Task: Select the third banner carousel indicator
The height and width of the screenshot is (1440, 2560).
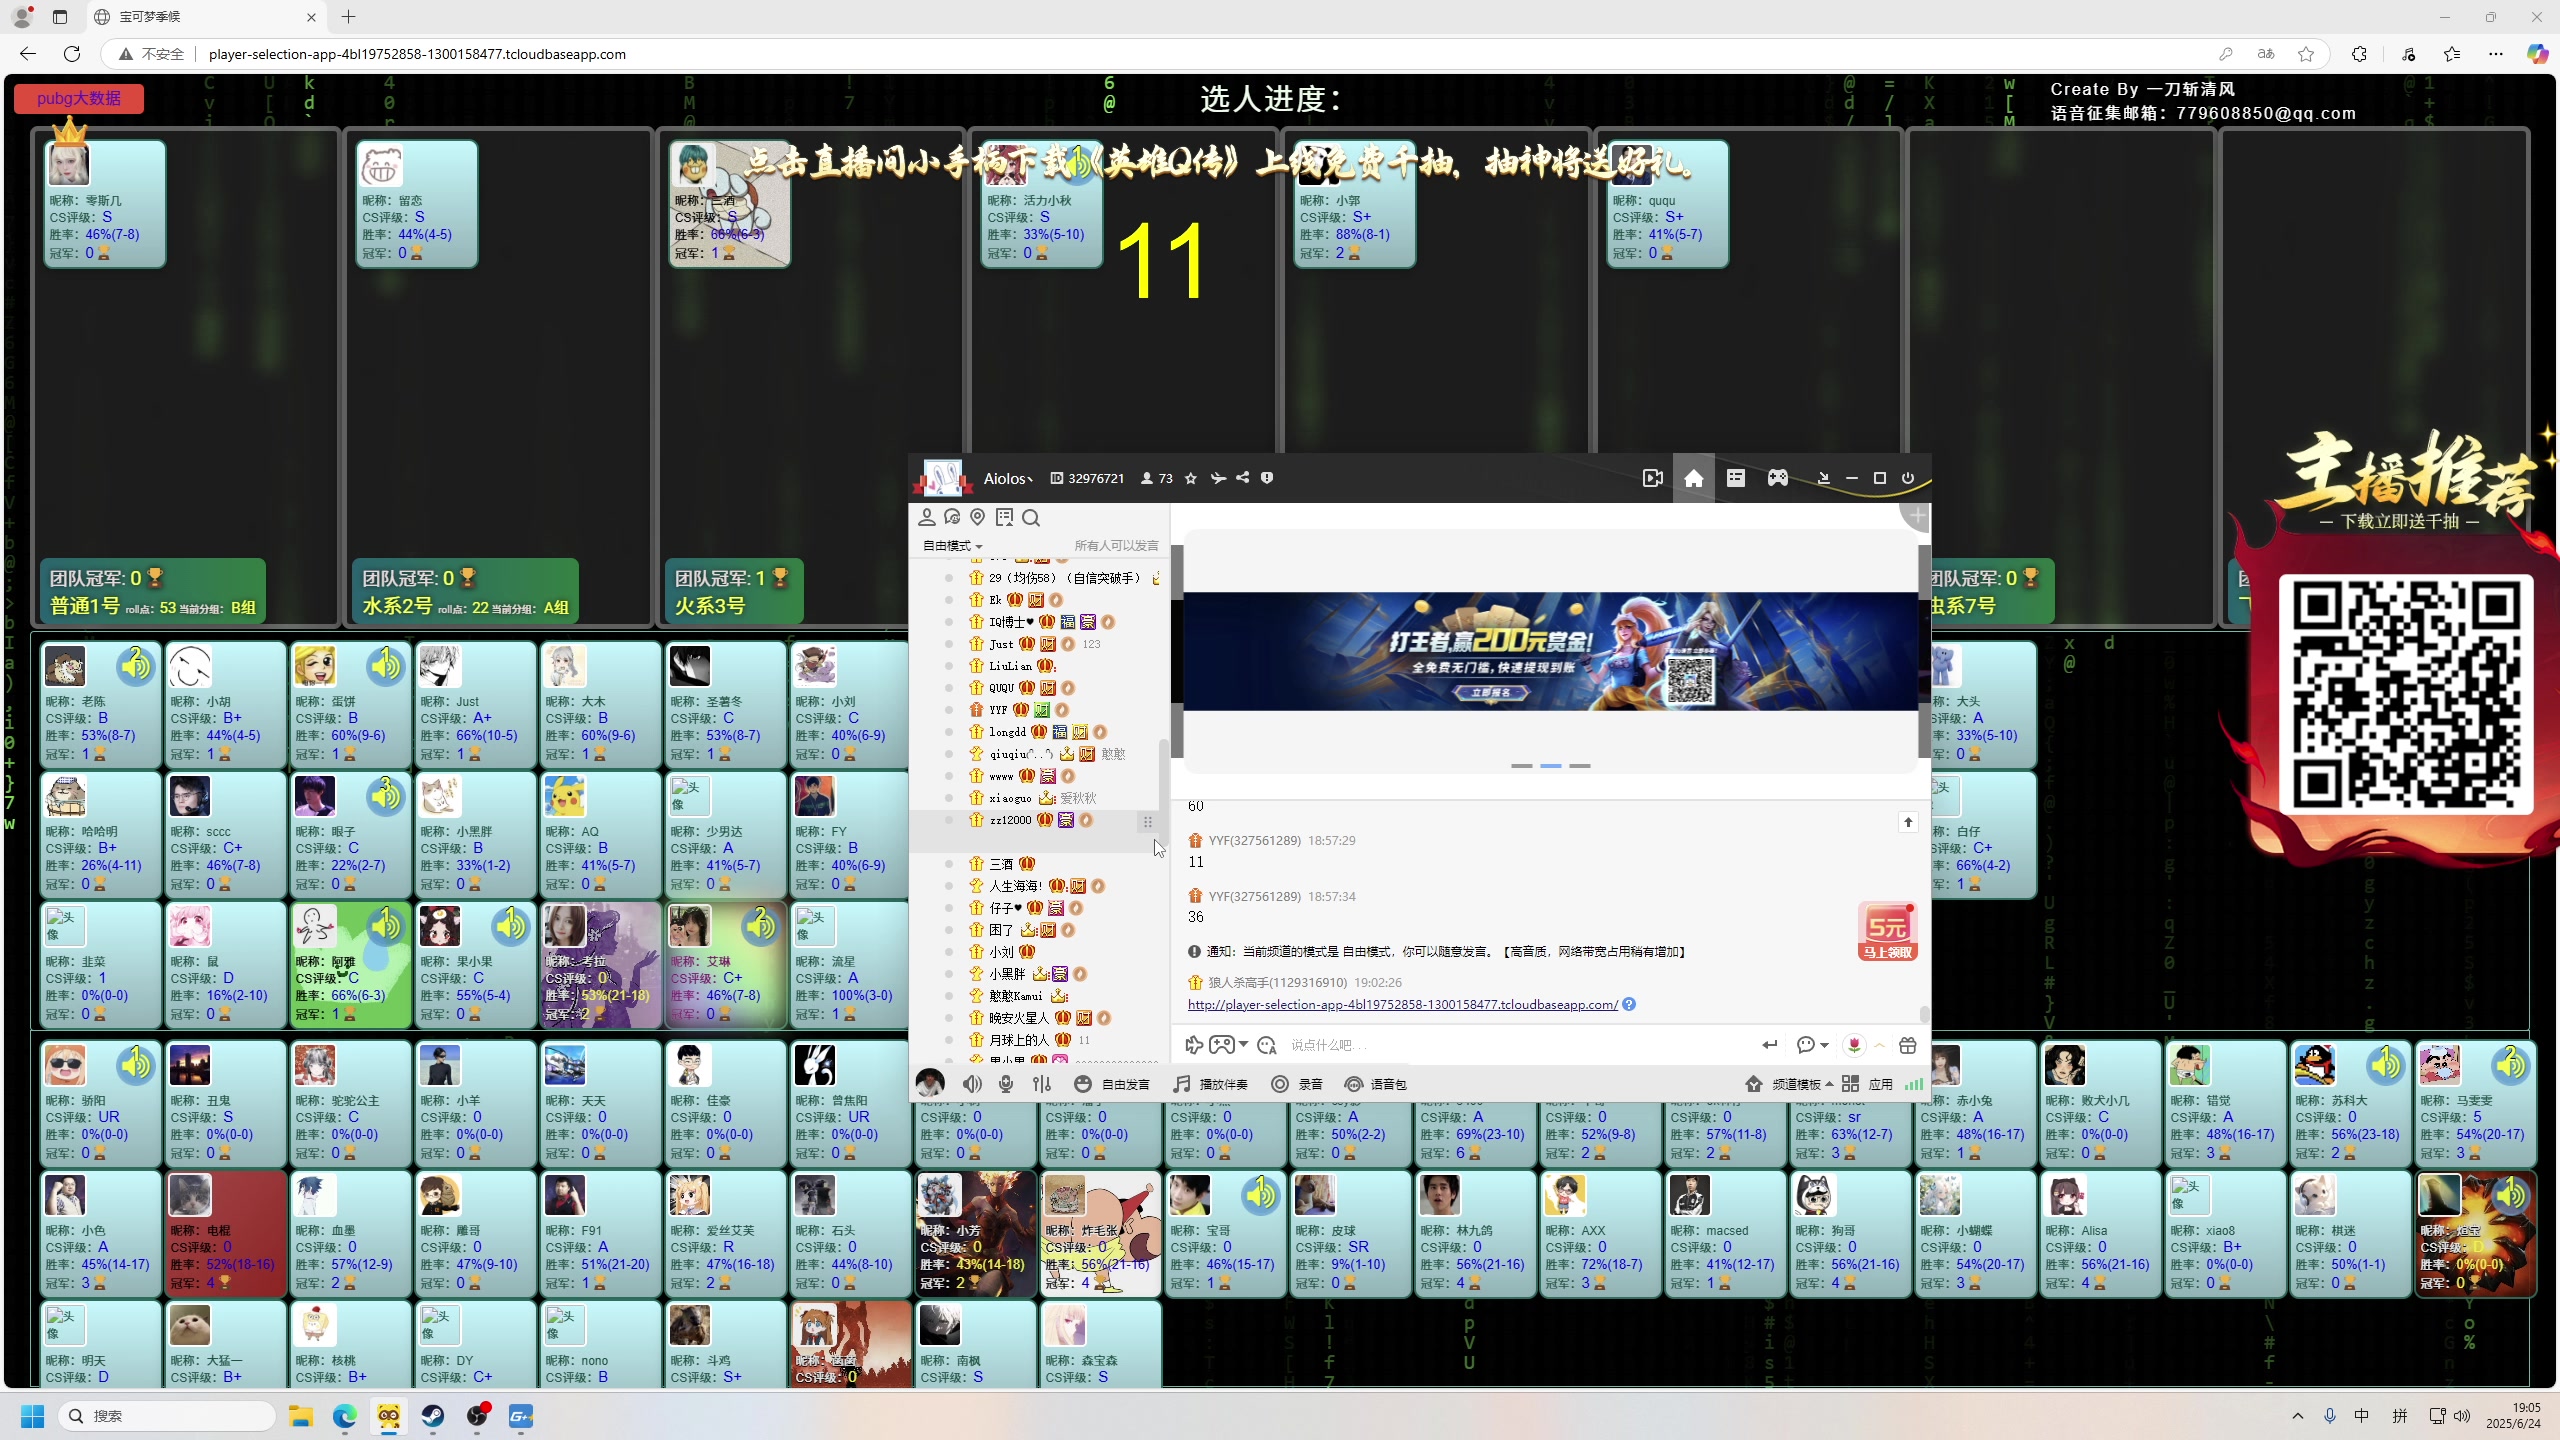Action: coord(1579,766)
